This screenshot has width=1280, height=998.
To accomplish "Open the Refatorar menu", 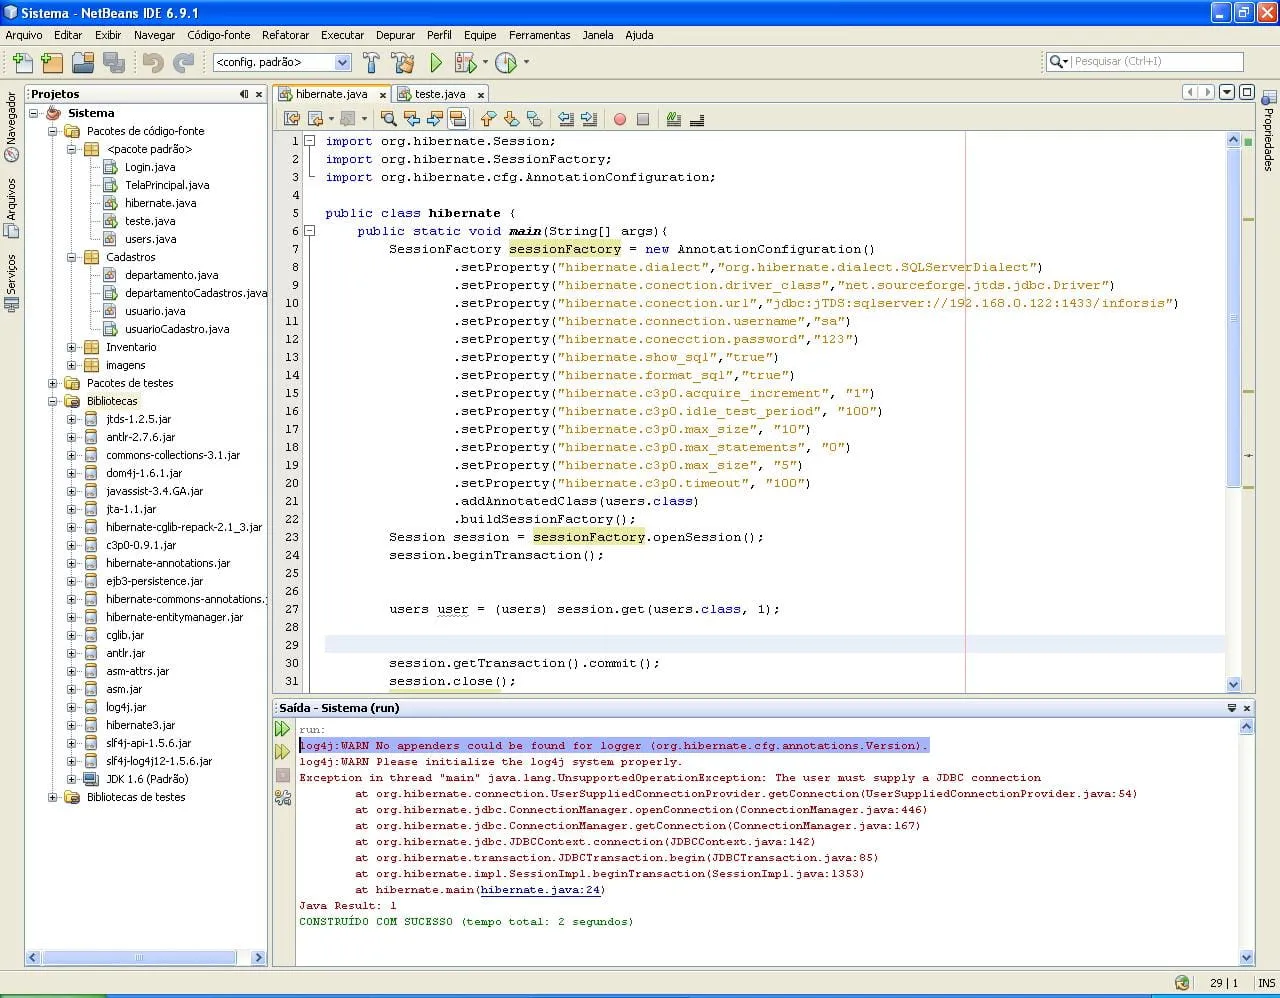I will tap(285, 35).
